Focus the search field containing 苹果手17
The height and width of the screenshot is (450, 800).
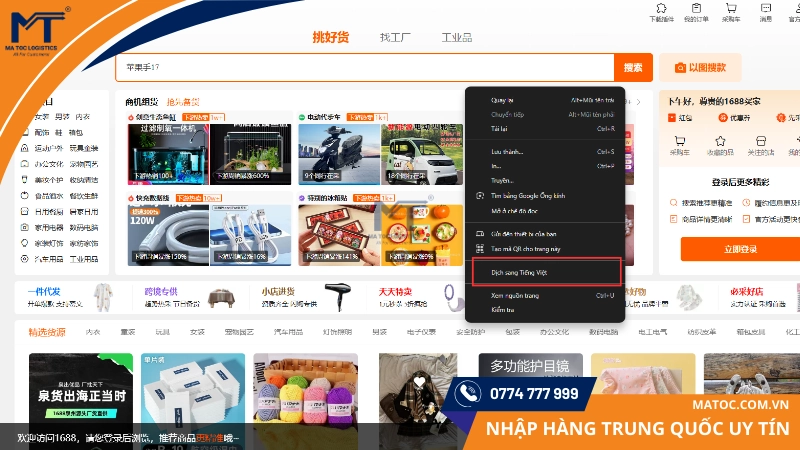tap(364, 67)
